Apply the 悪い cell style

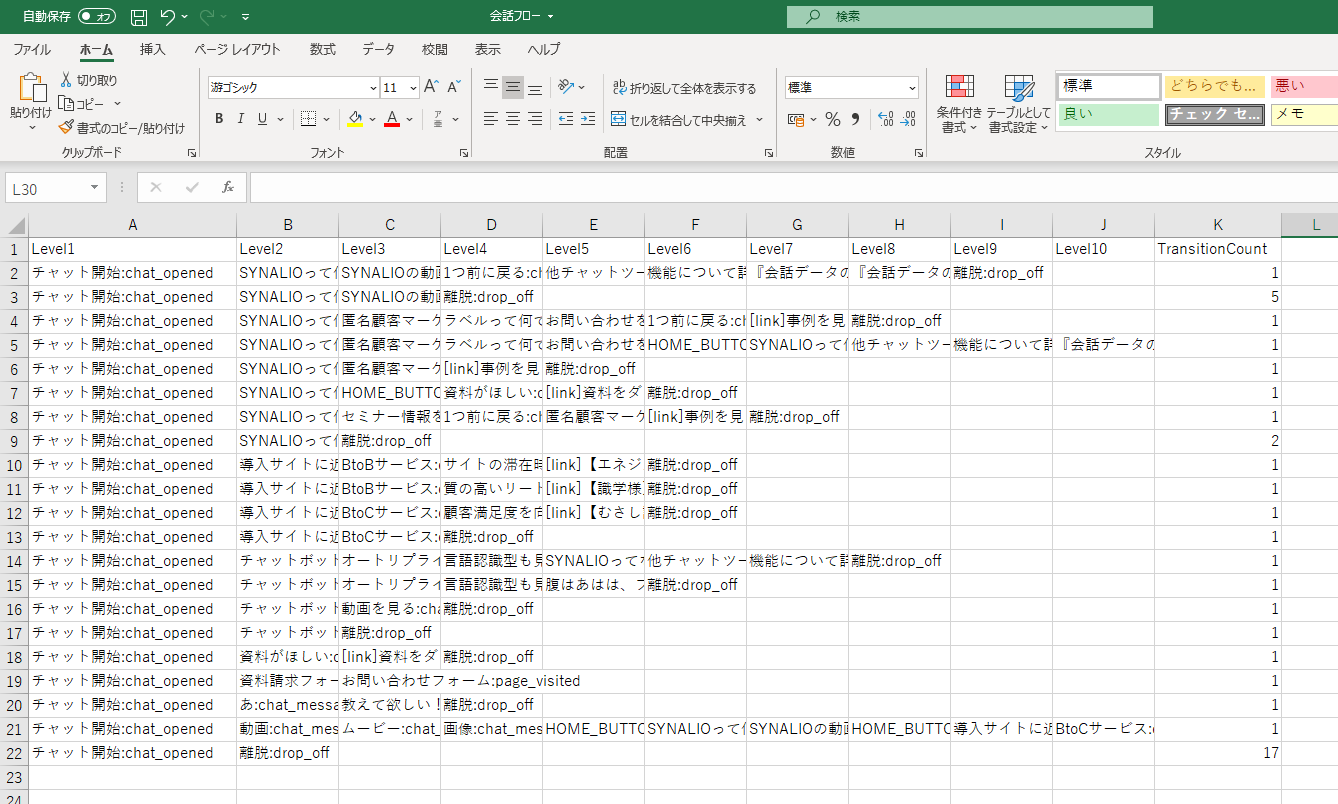pyautogui.click(x=1304, y=86)
